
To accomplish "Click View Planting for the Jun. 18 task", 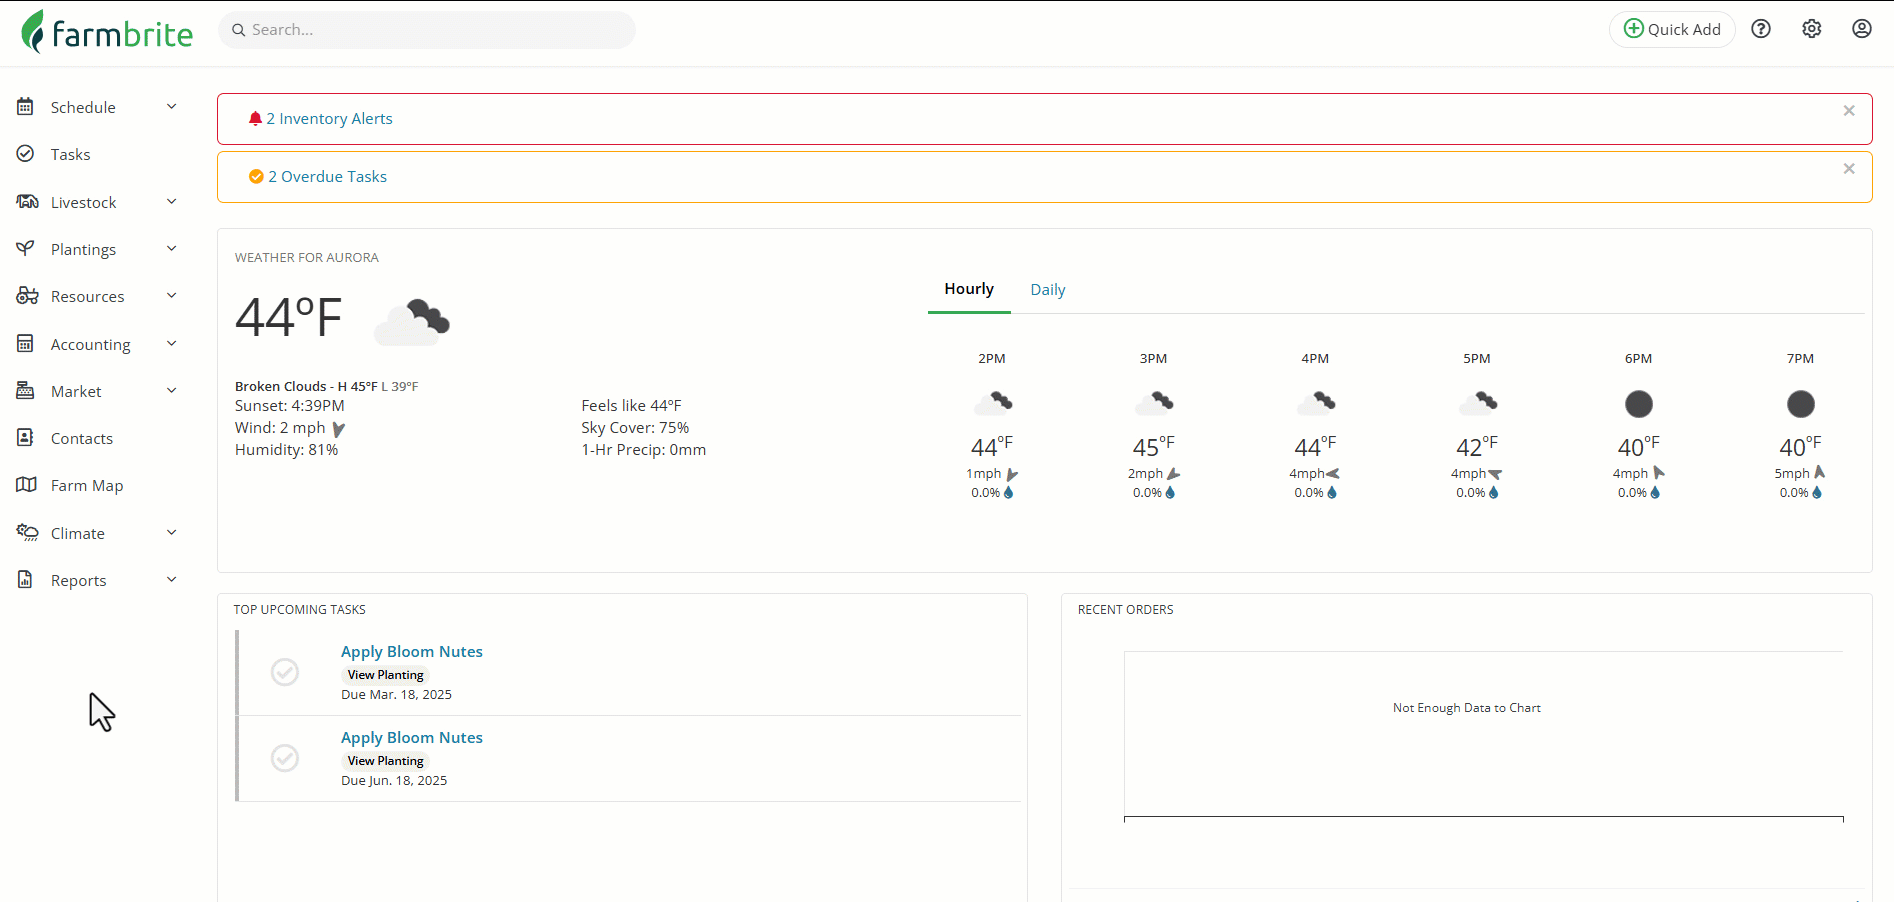I will click(386, 761).
